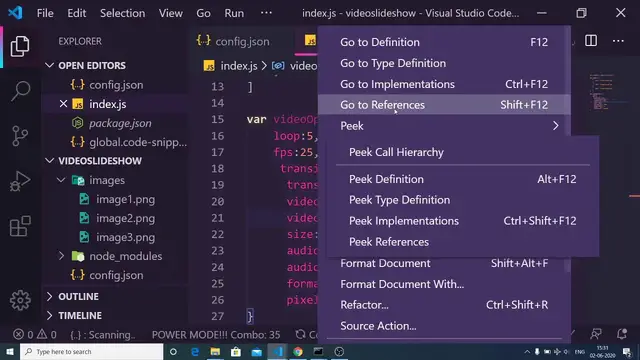
Task: Open OBS icon on taskbar
Action: click(339, 351)
